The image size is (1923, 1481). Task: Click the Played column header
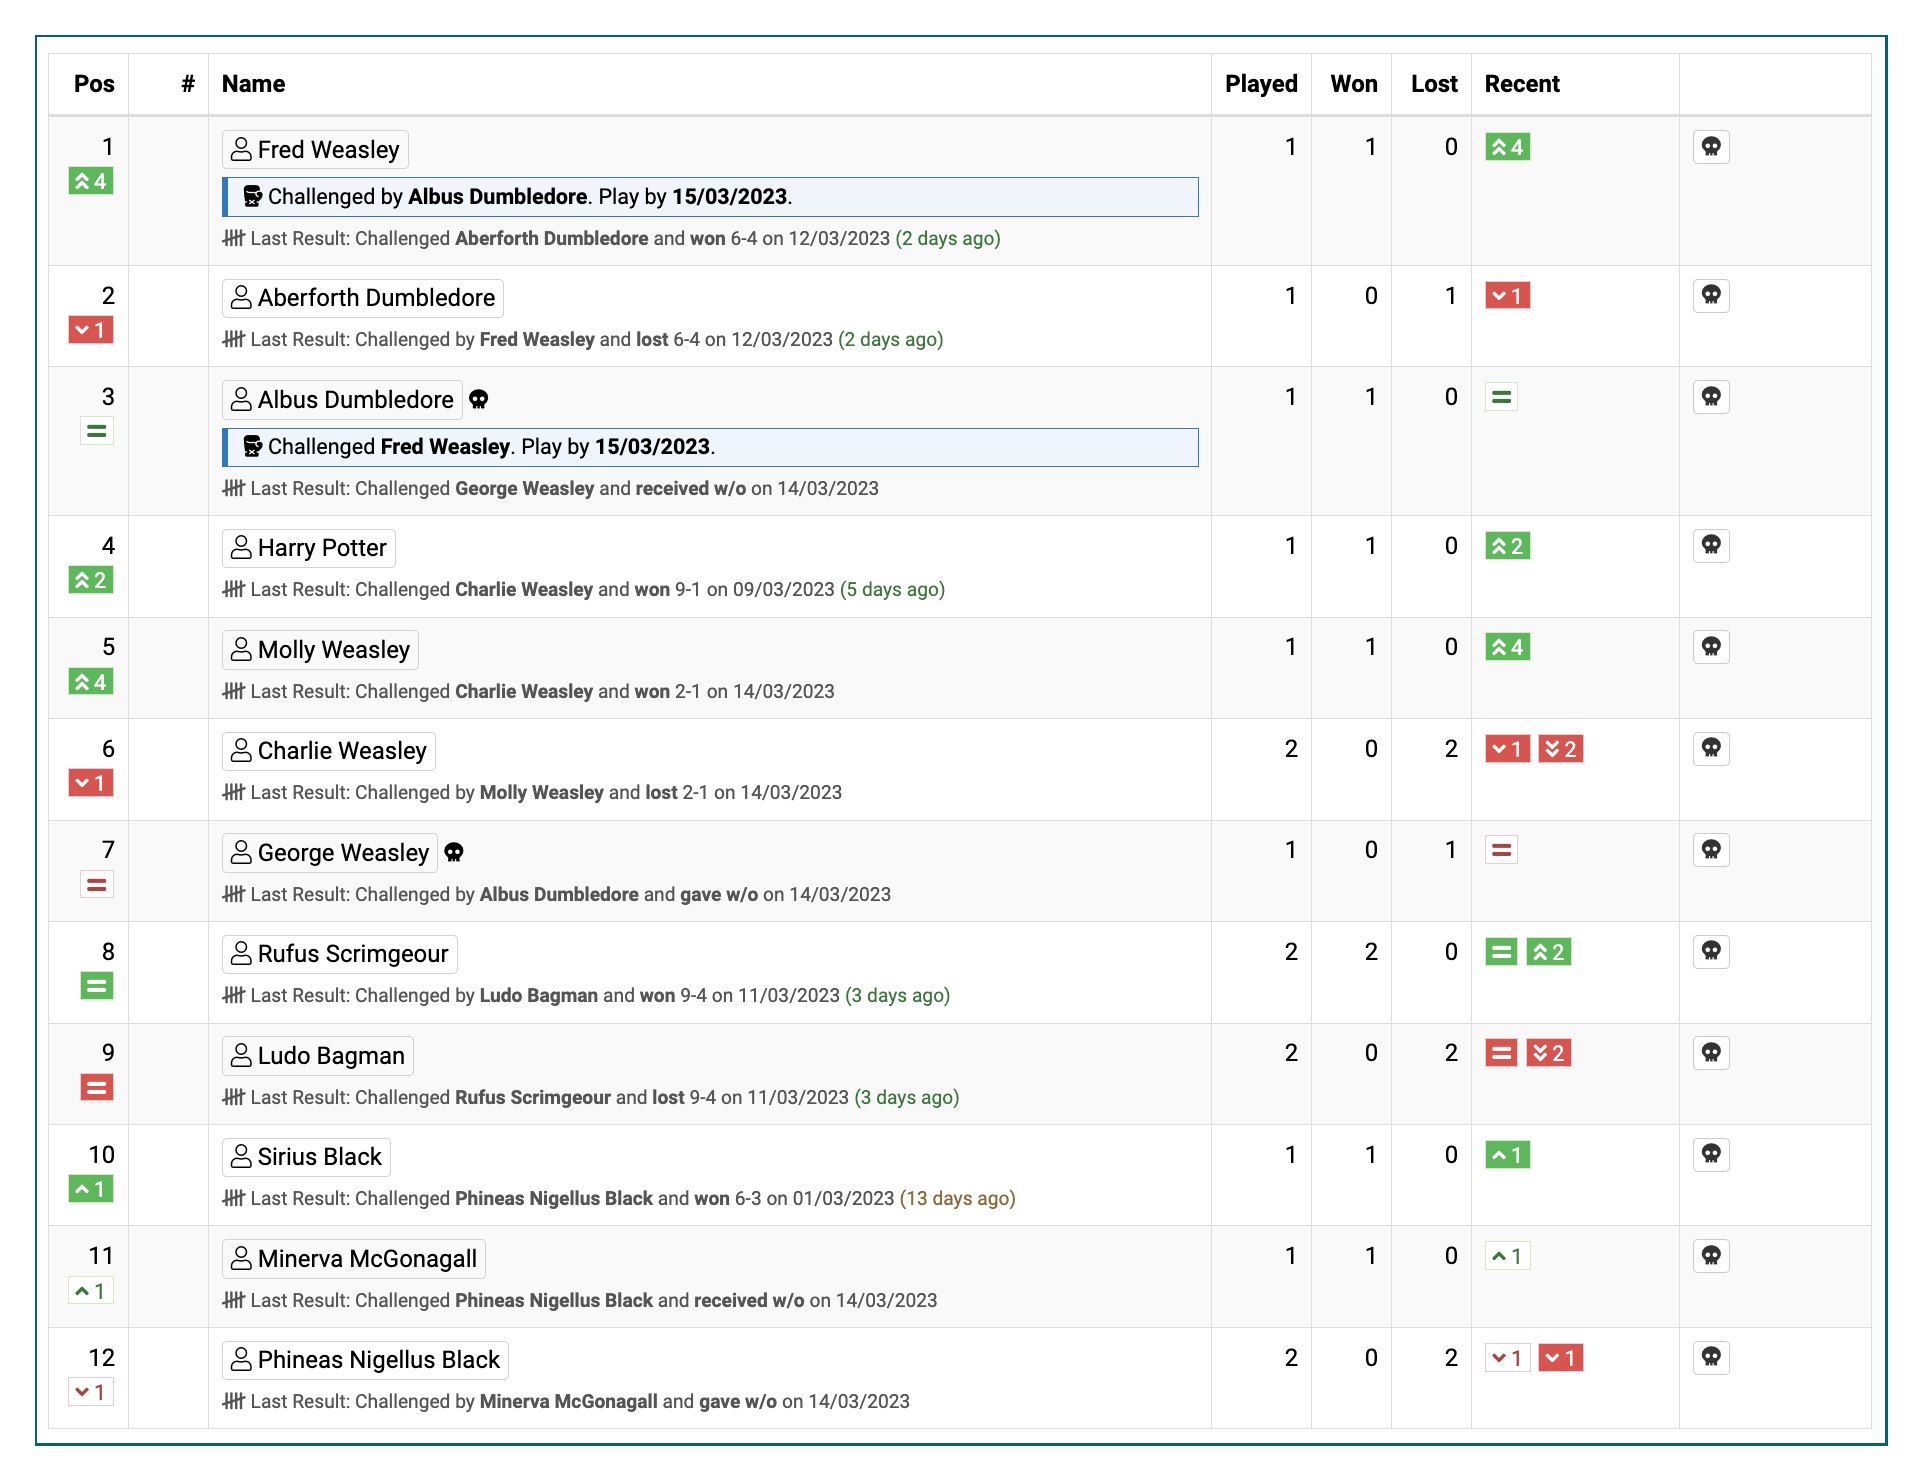(1260, 84)
